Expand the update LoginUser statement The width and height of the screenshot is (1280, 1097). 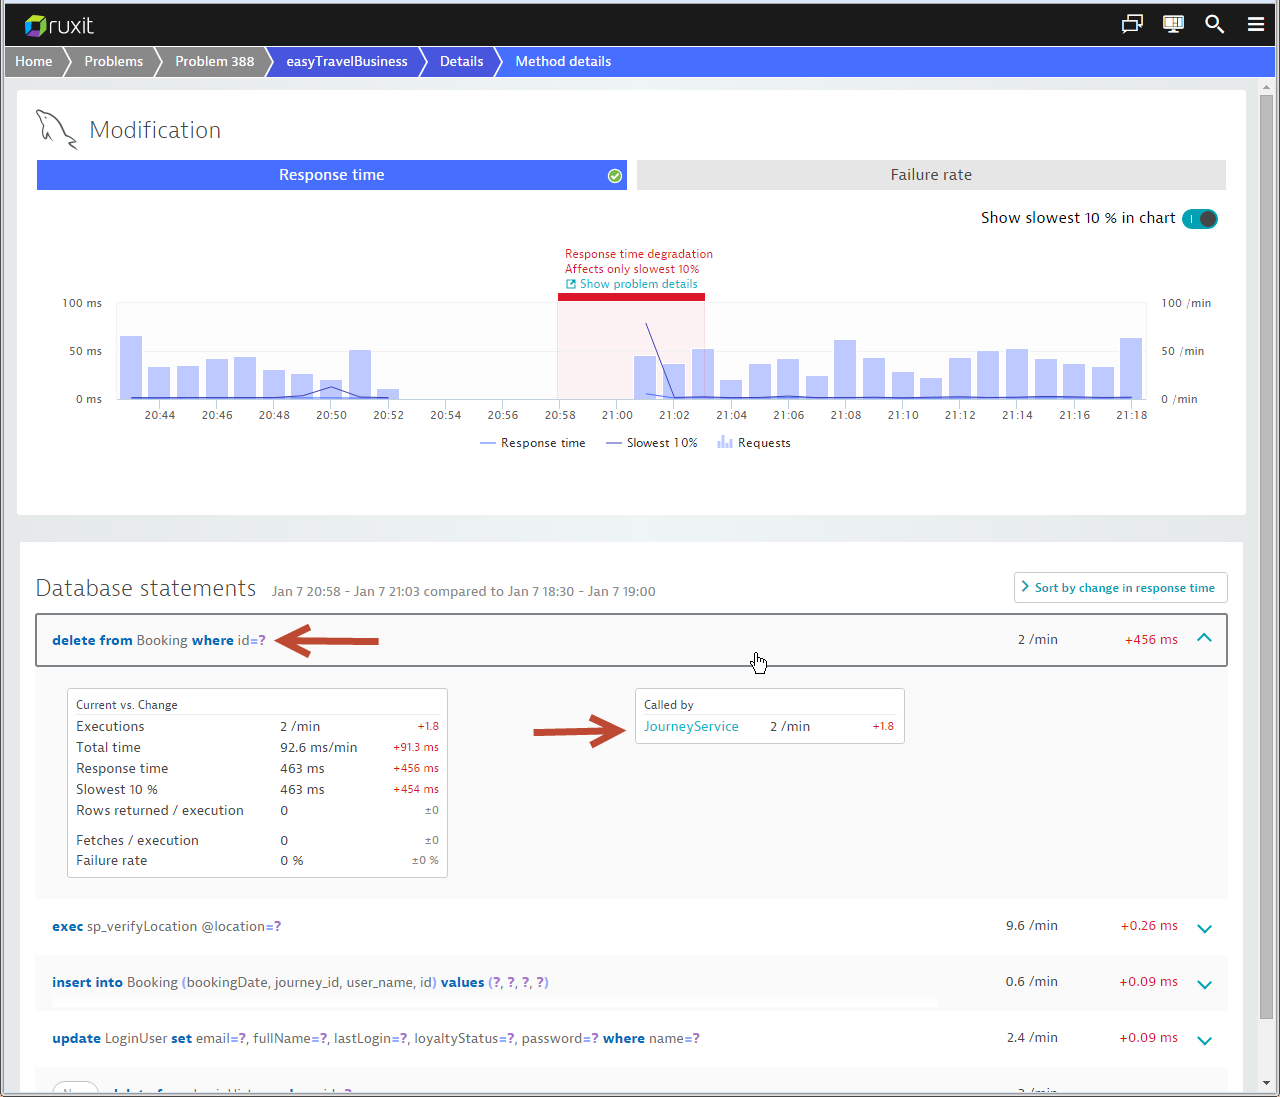point(1204,1040)
